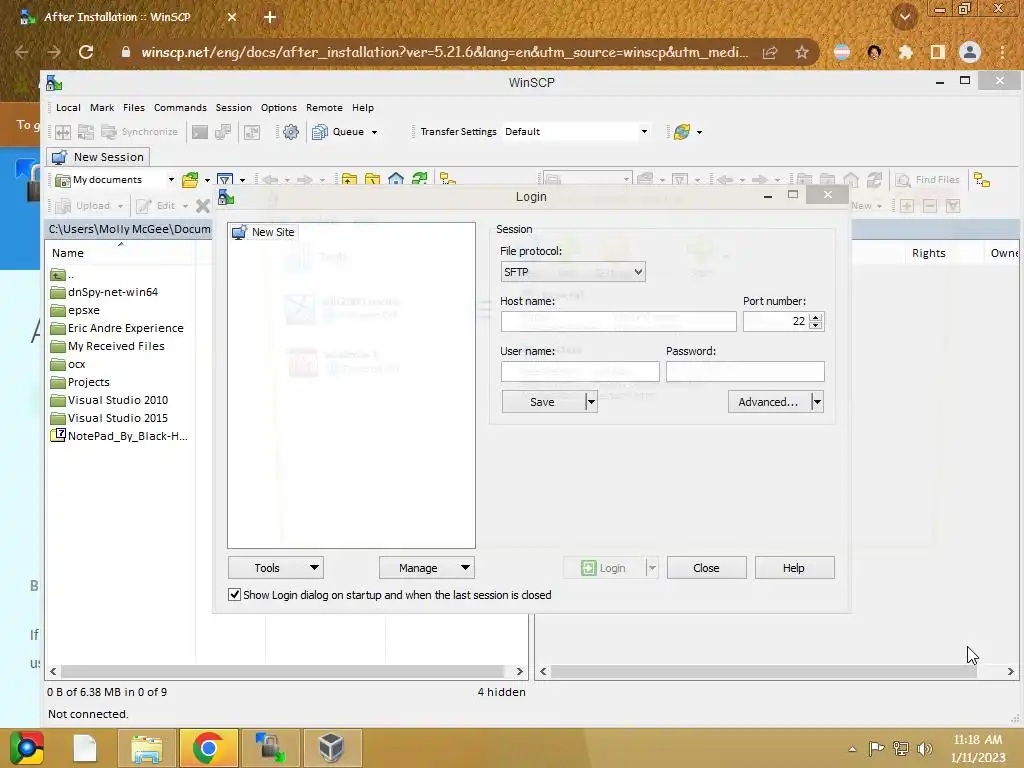Open the Help menu in WinSCP
This screenshot has width=1024, height=768.
tap(363, 108)
